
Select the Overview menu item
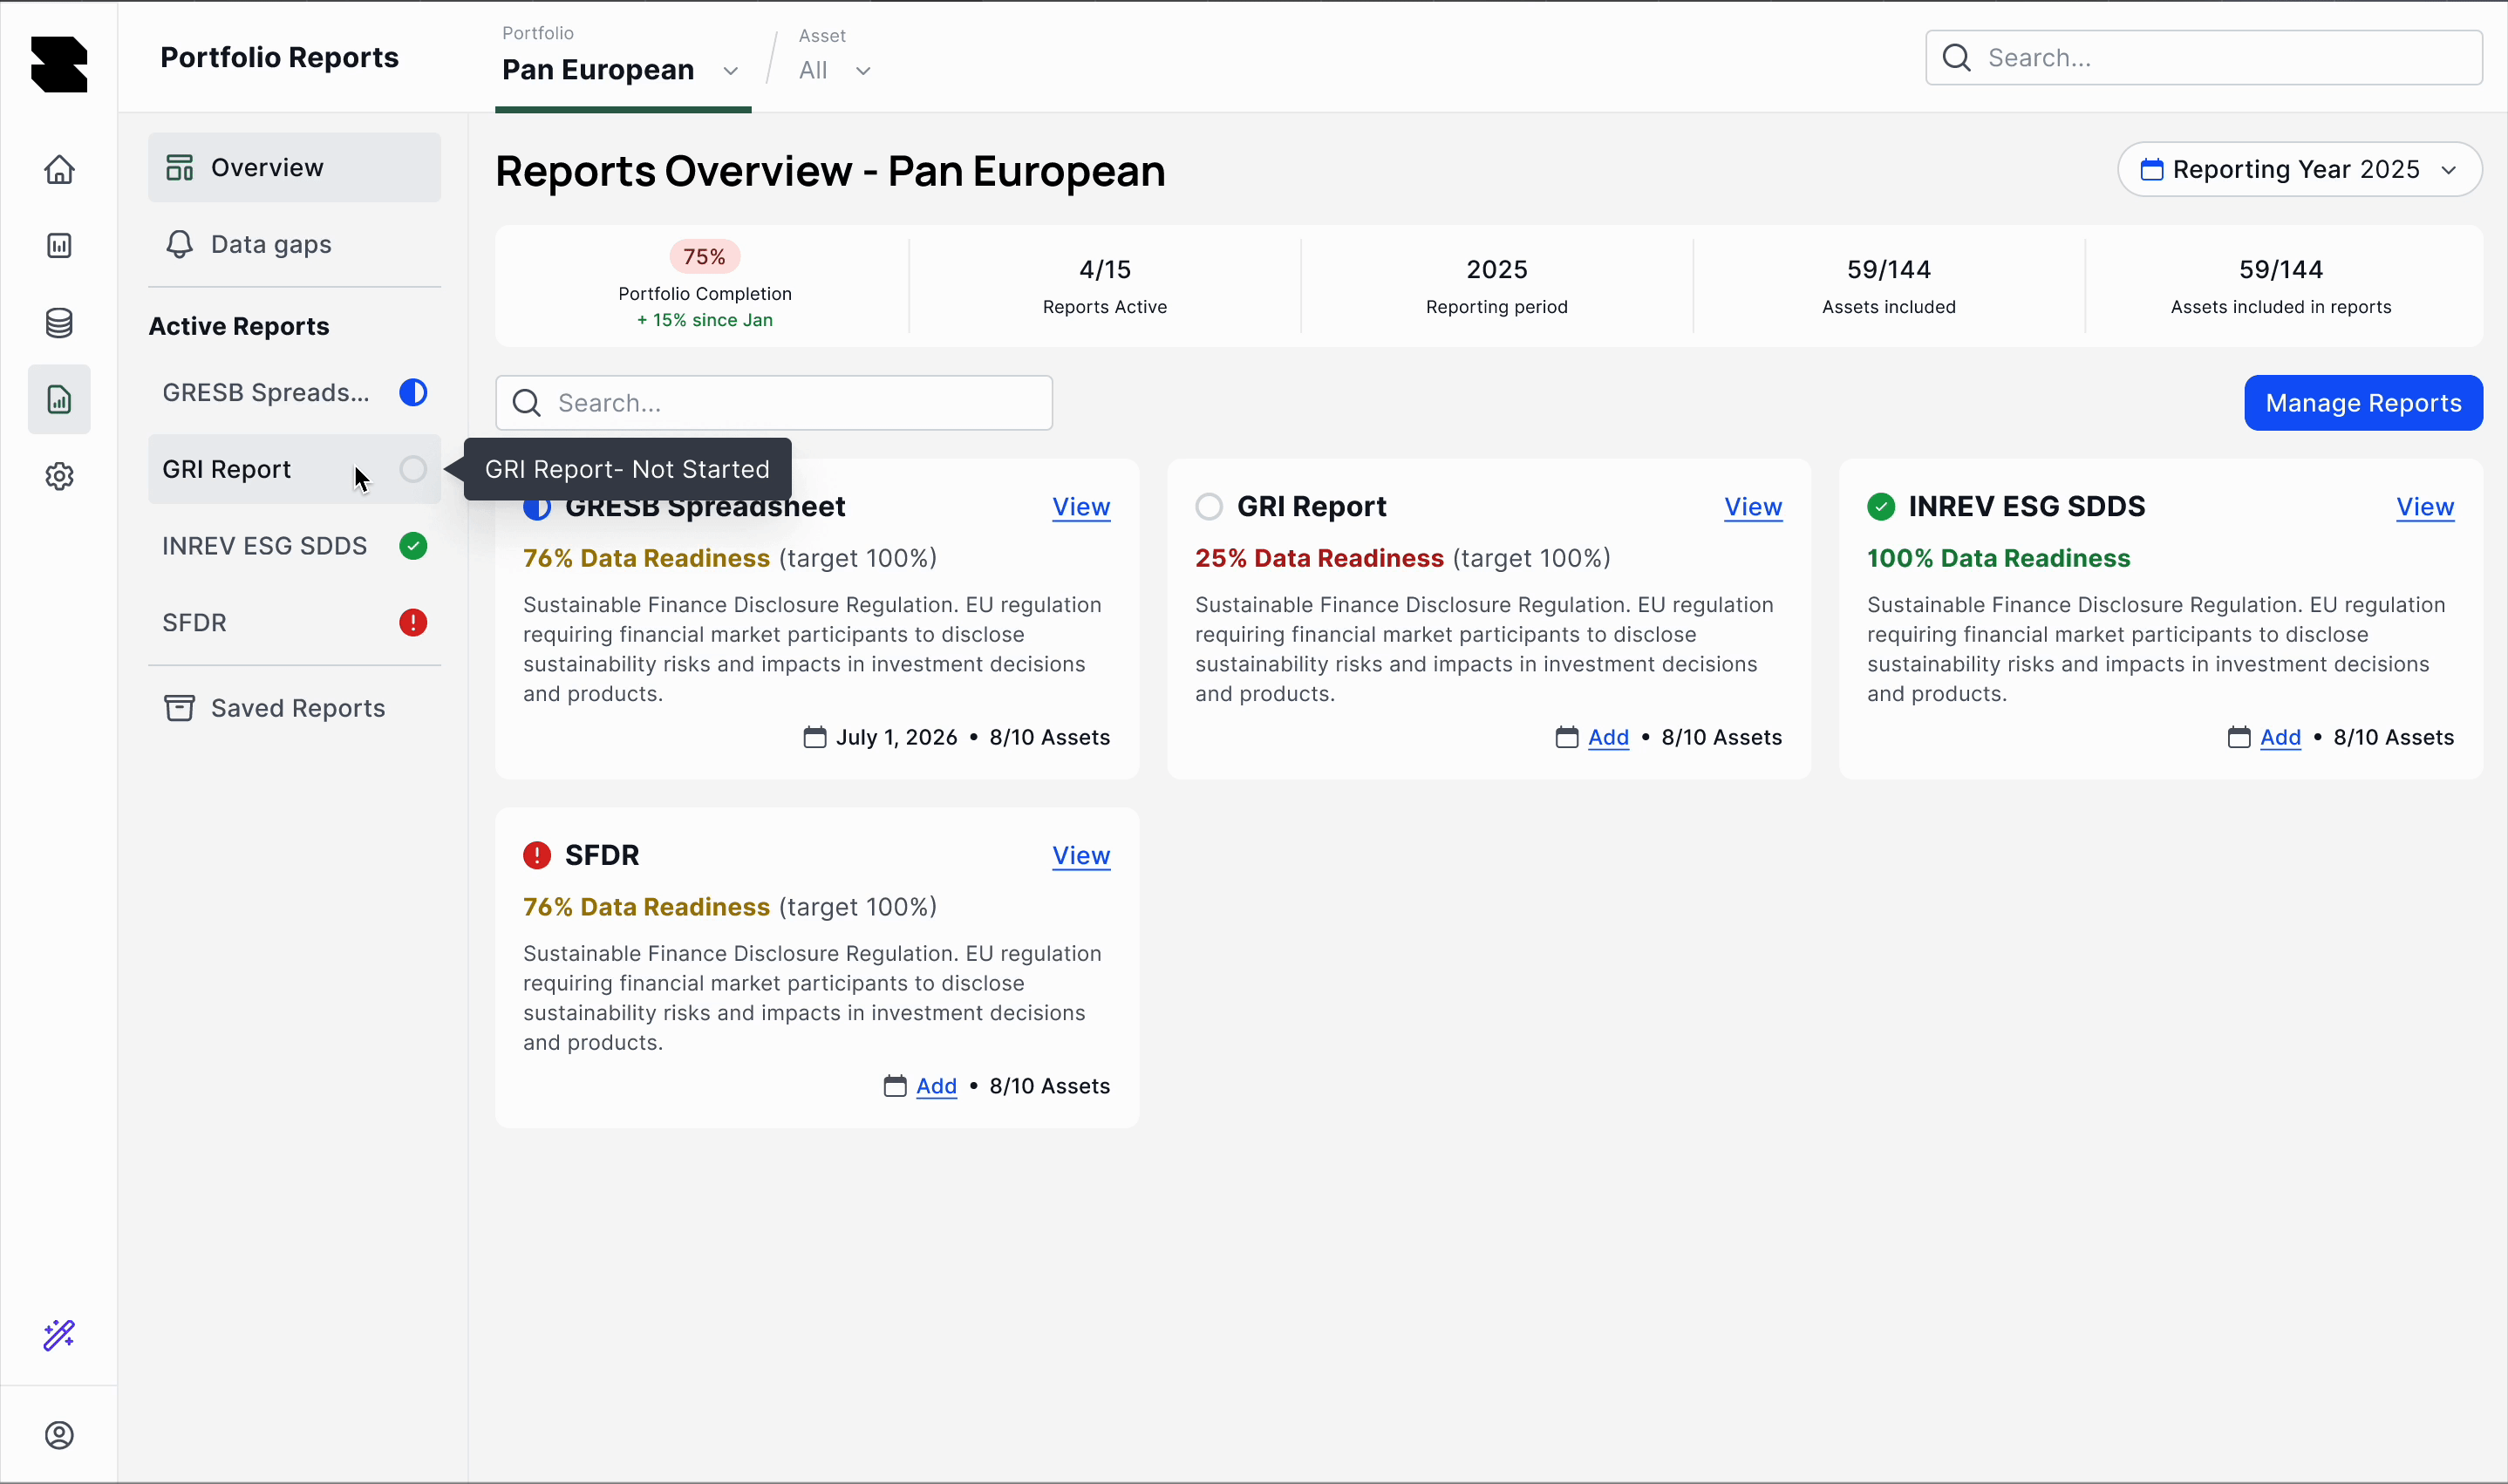point(294,167)
